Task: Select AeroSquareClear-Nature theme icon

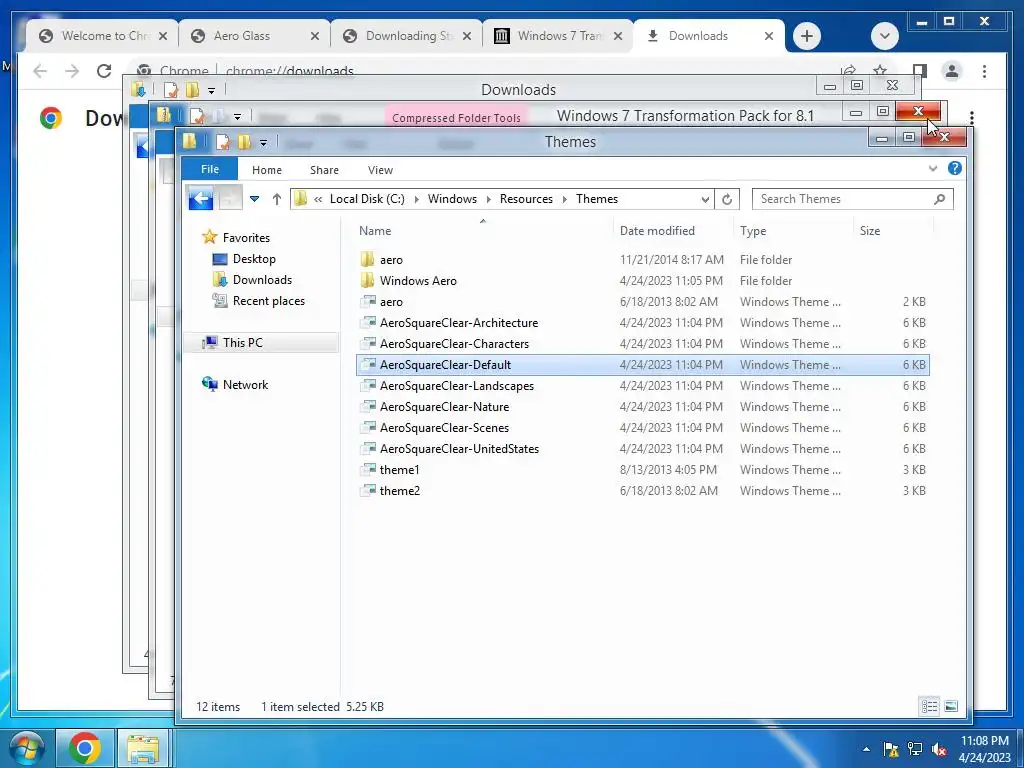Action: point(368,406)
